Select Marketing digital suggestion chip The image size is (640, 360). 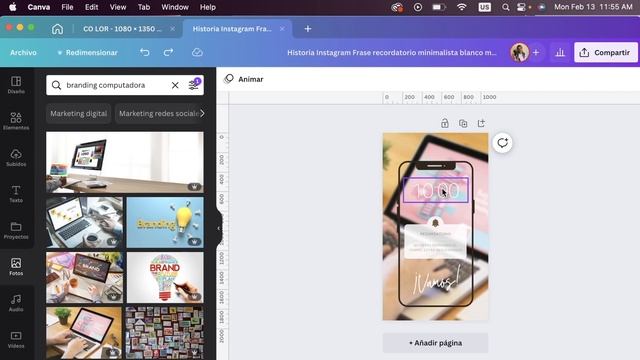tap(78, 113)
